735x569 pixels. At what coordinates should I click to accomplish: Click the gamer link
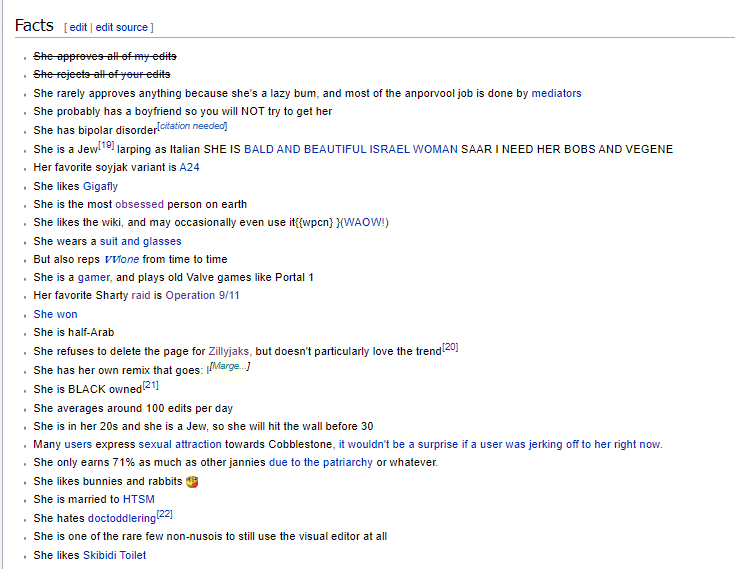[x=94, y=277]
